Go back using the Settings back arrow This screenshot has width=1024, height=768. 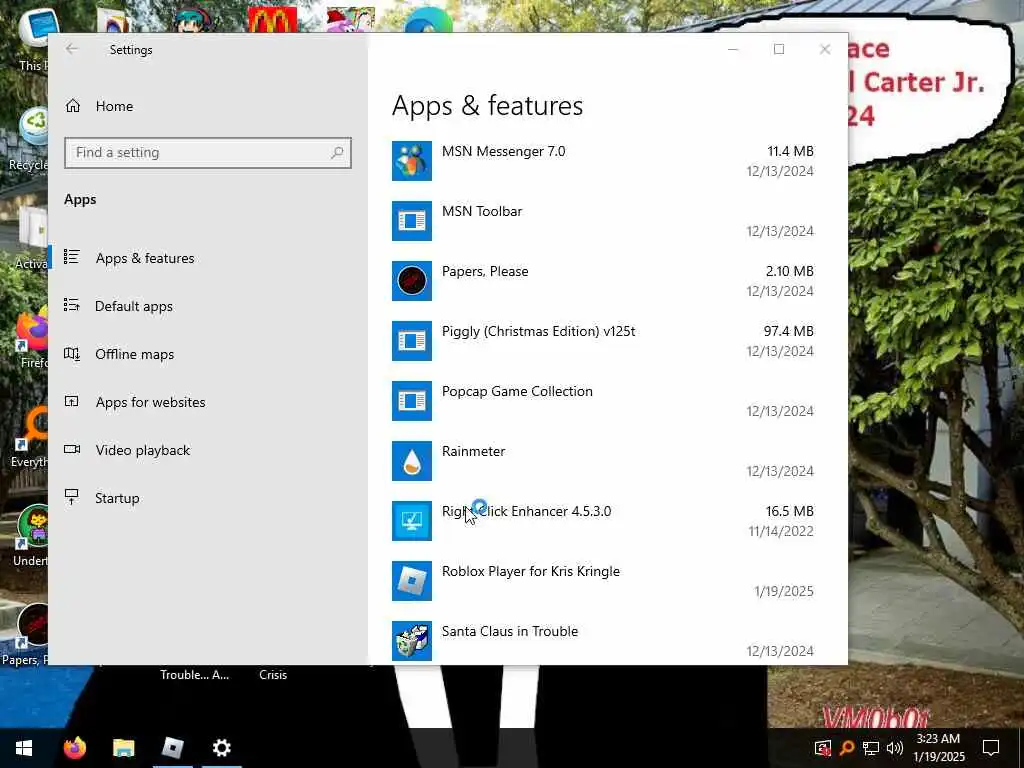(x=72, y=49)
